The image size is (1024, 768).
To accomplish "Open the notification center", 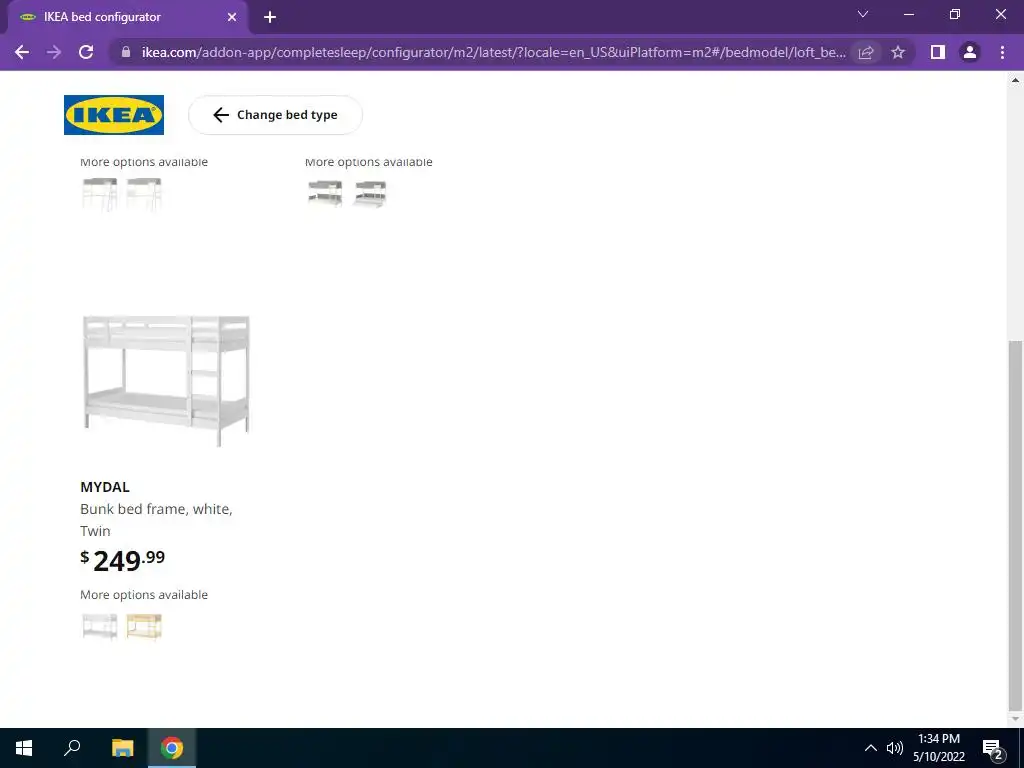I will pyautogui.click(x=993, y=748).
